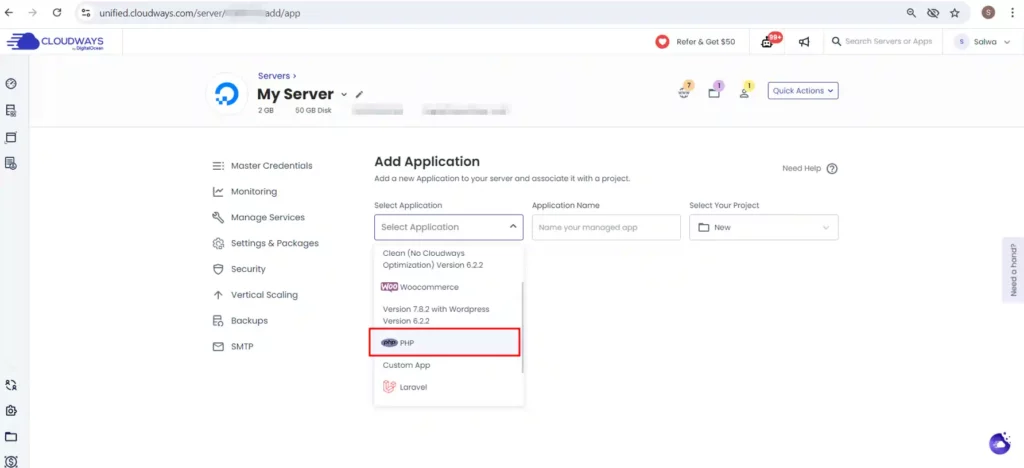Open the Quick Actions dropdown
This screenshot has width=1024, height=468.
point(803,91)
